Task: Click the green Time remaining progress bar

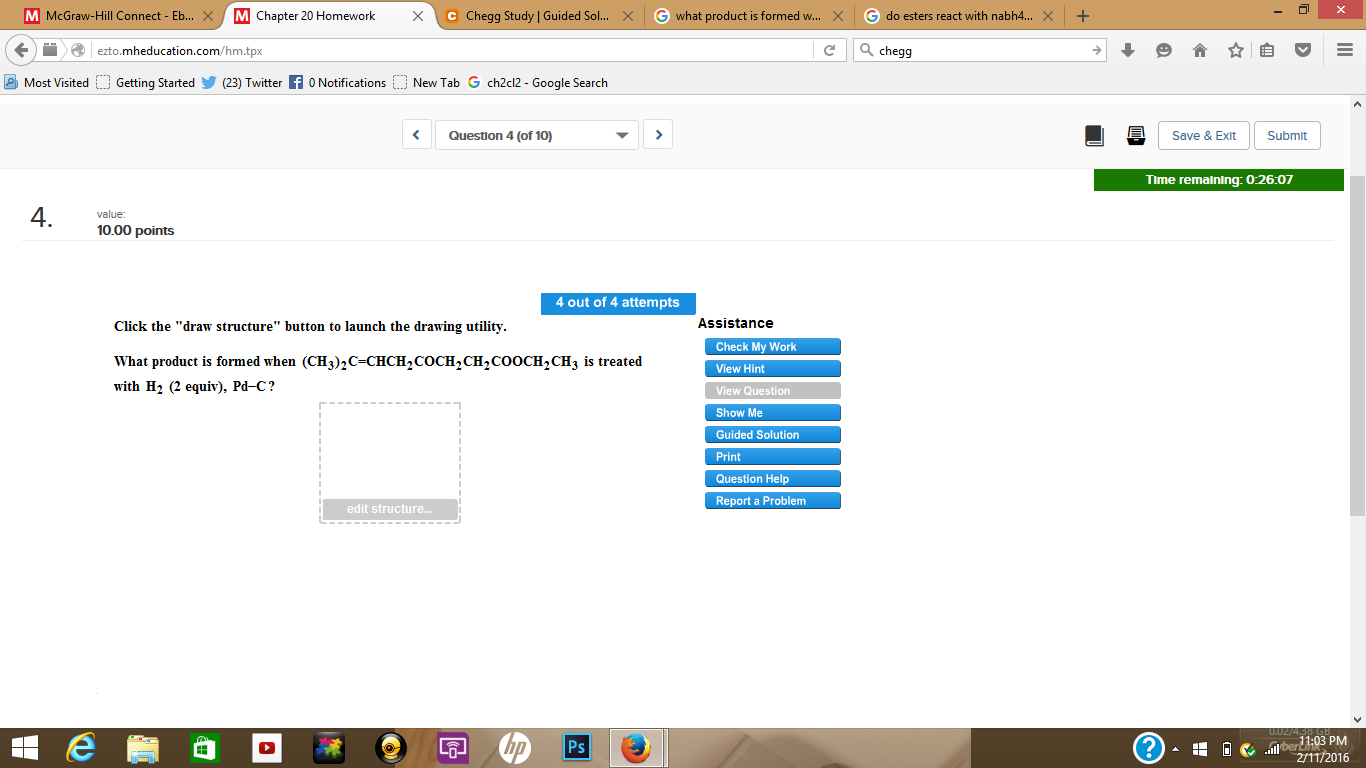Action: [x=1216, y=180]
